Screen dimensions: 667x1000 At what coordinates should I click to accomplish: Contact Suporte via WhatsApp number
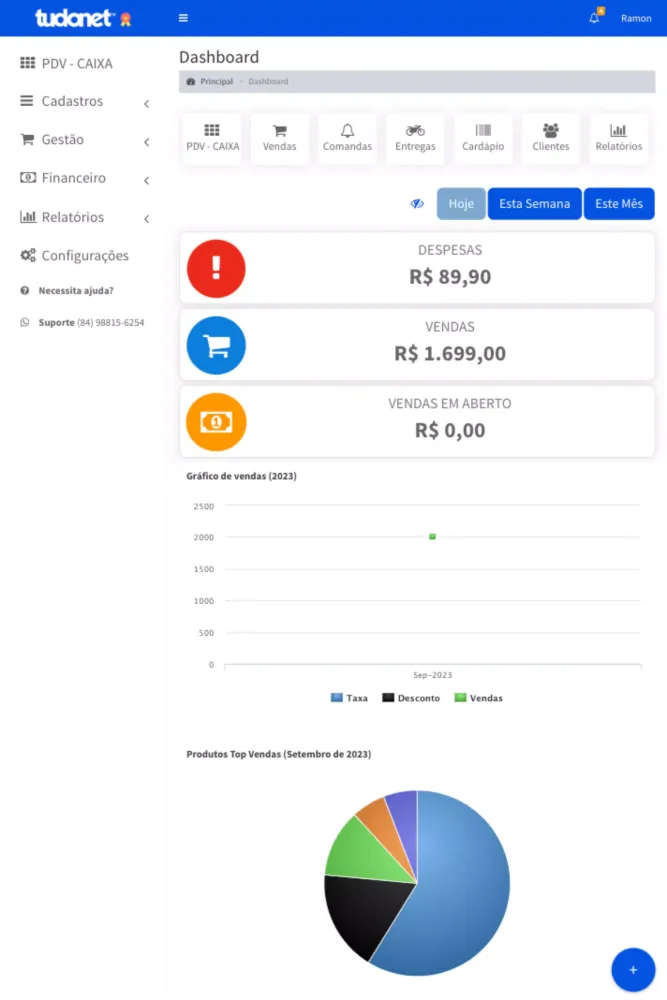click(x=91, y=323)
